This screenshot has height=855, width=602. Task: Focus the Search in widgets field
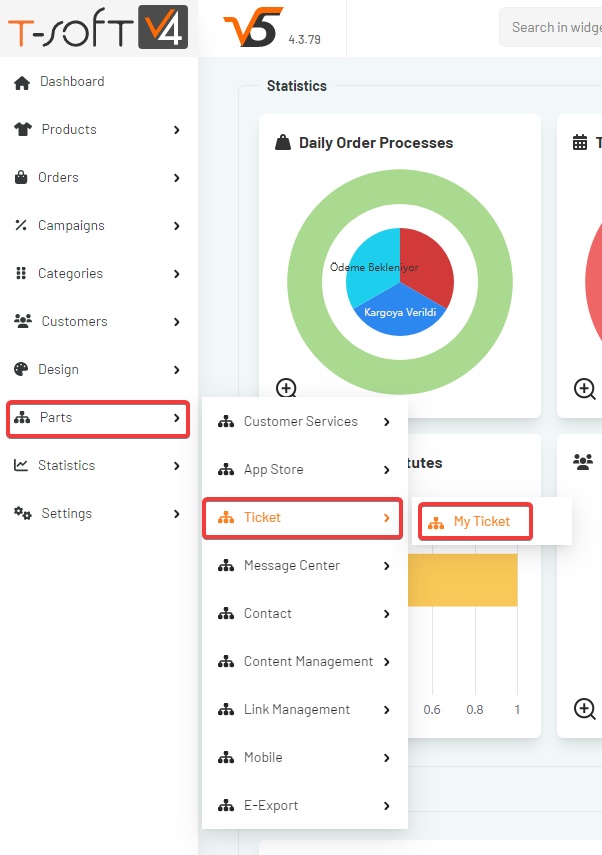click(x=554, y=28)
